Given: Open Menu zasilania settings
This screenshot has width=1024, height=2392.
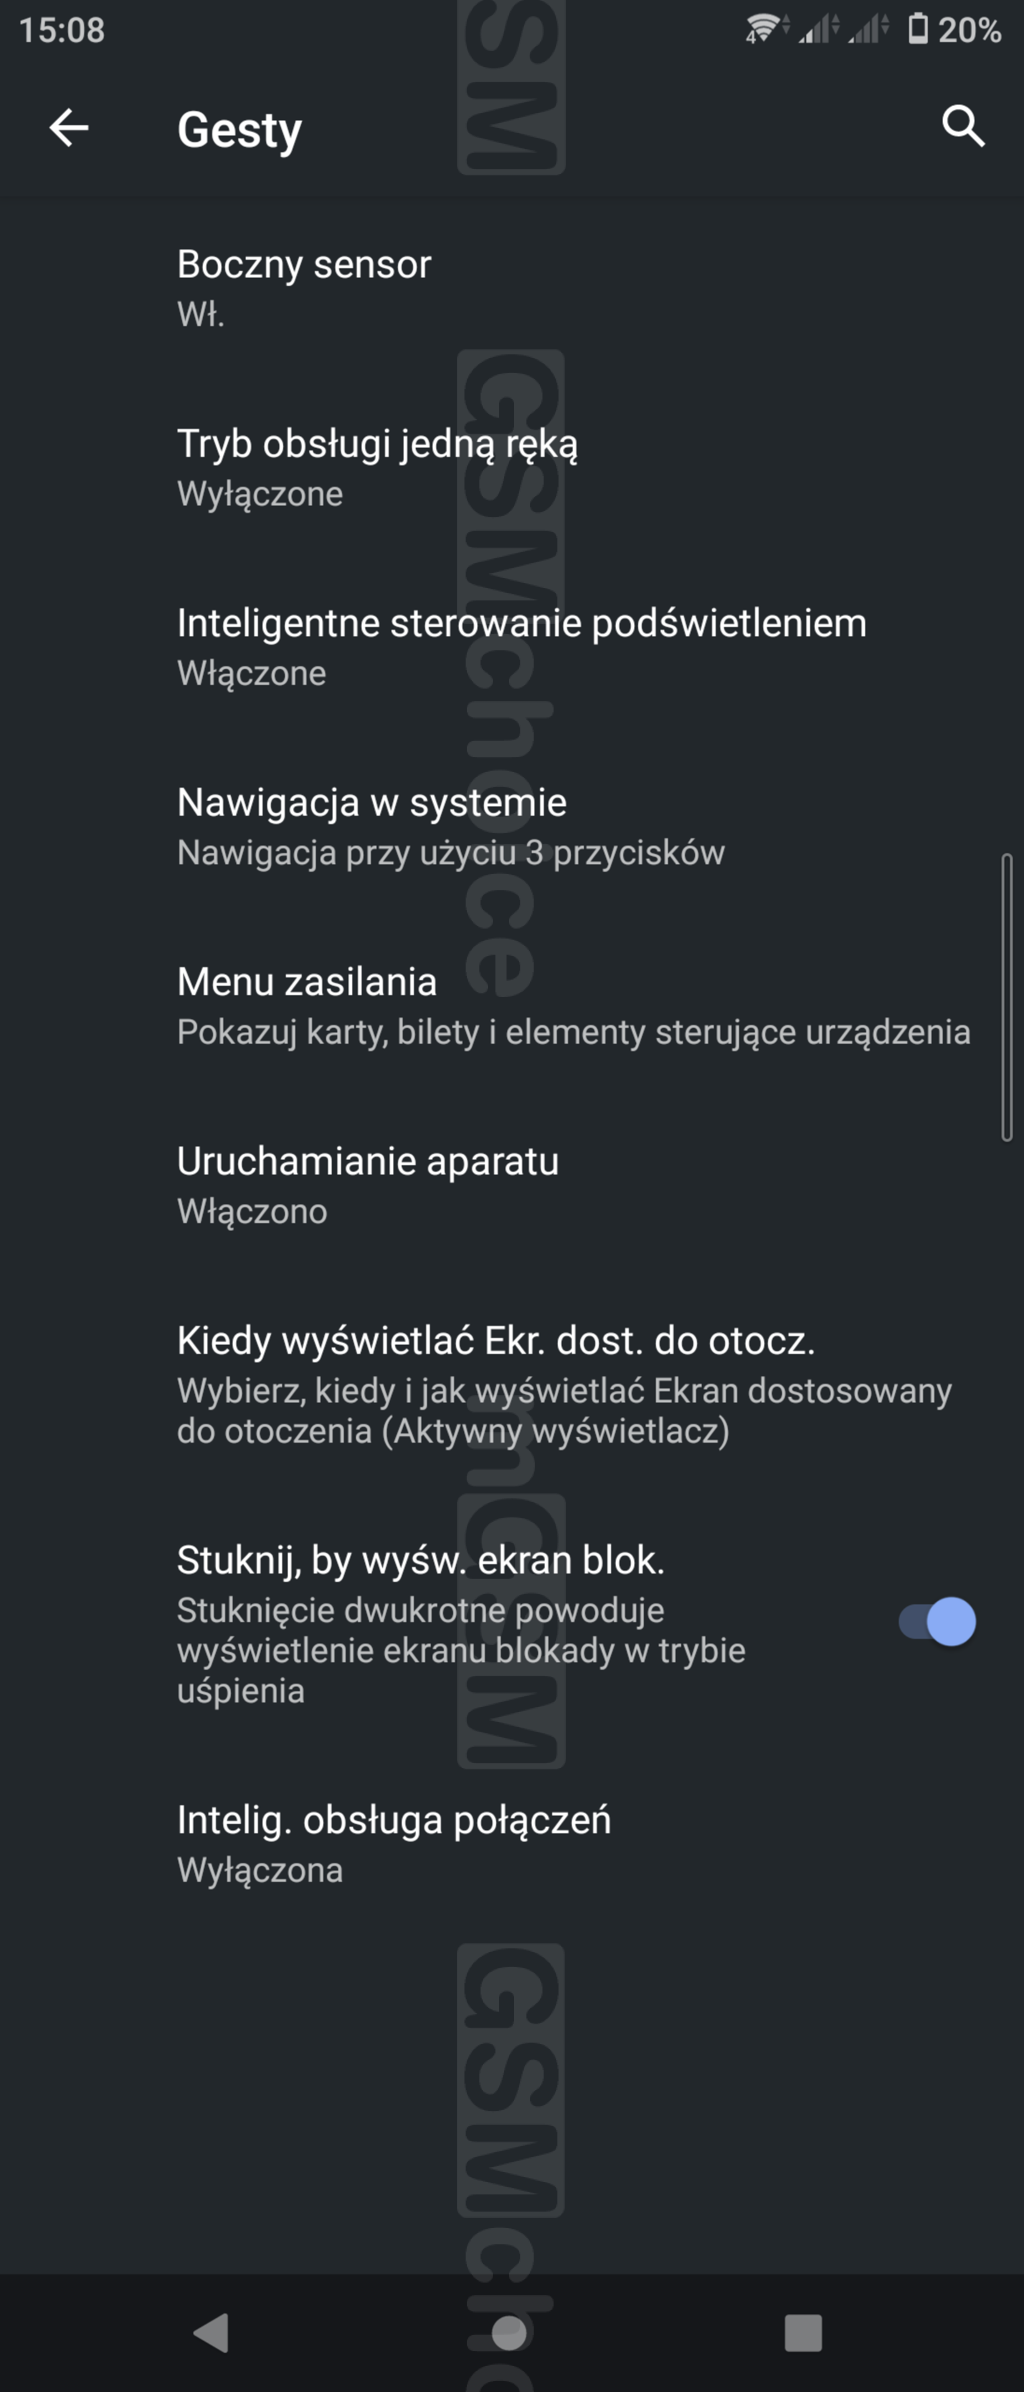Looking at the screenshot, I should click(572, 1005).
